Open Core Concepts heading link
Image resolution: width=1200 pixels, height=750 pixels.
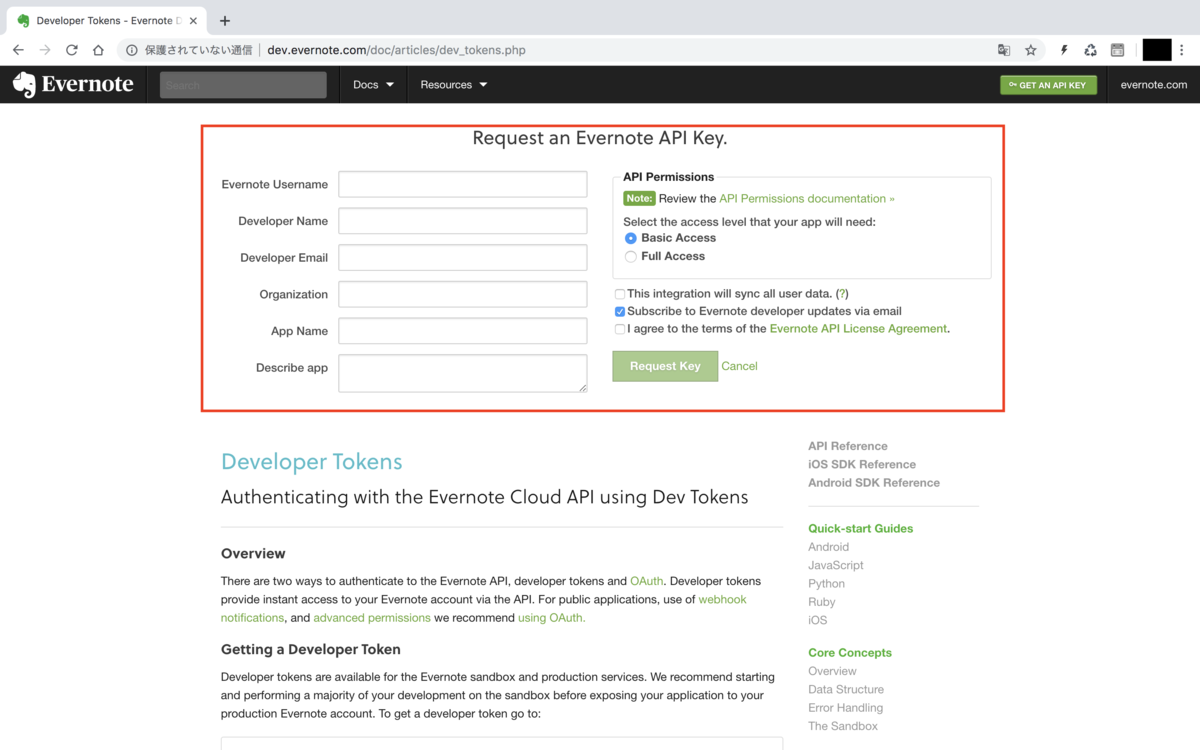click(x=850, y=653)
